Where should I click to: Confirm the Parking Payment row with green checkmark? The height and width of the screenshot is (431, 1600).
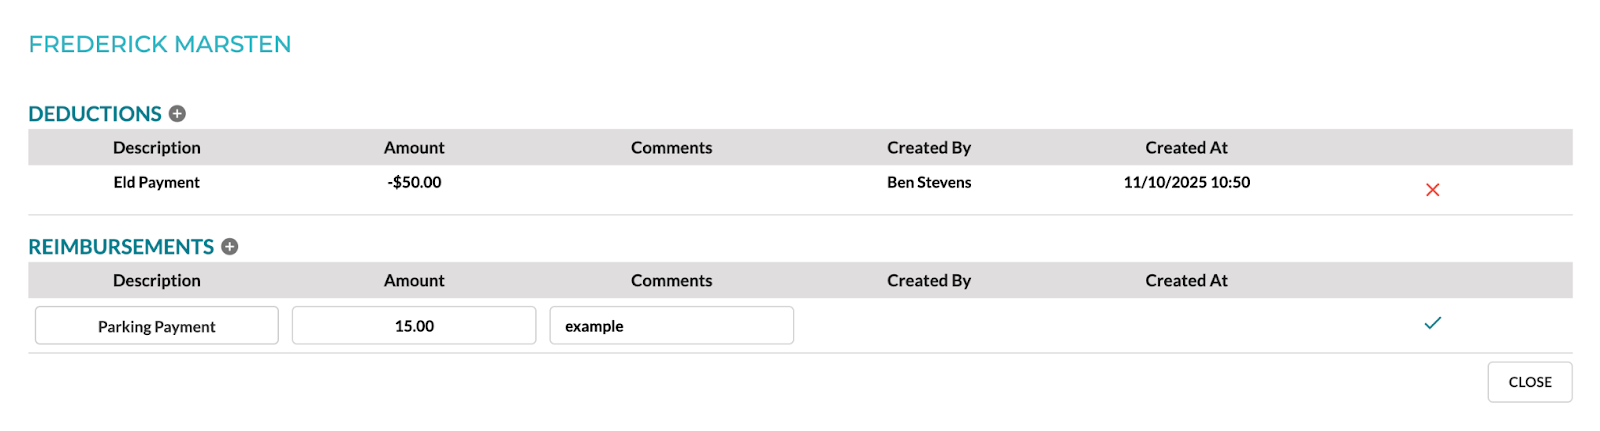1432,323
